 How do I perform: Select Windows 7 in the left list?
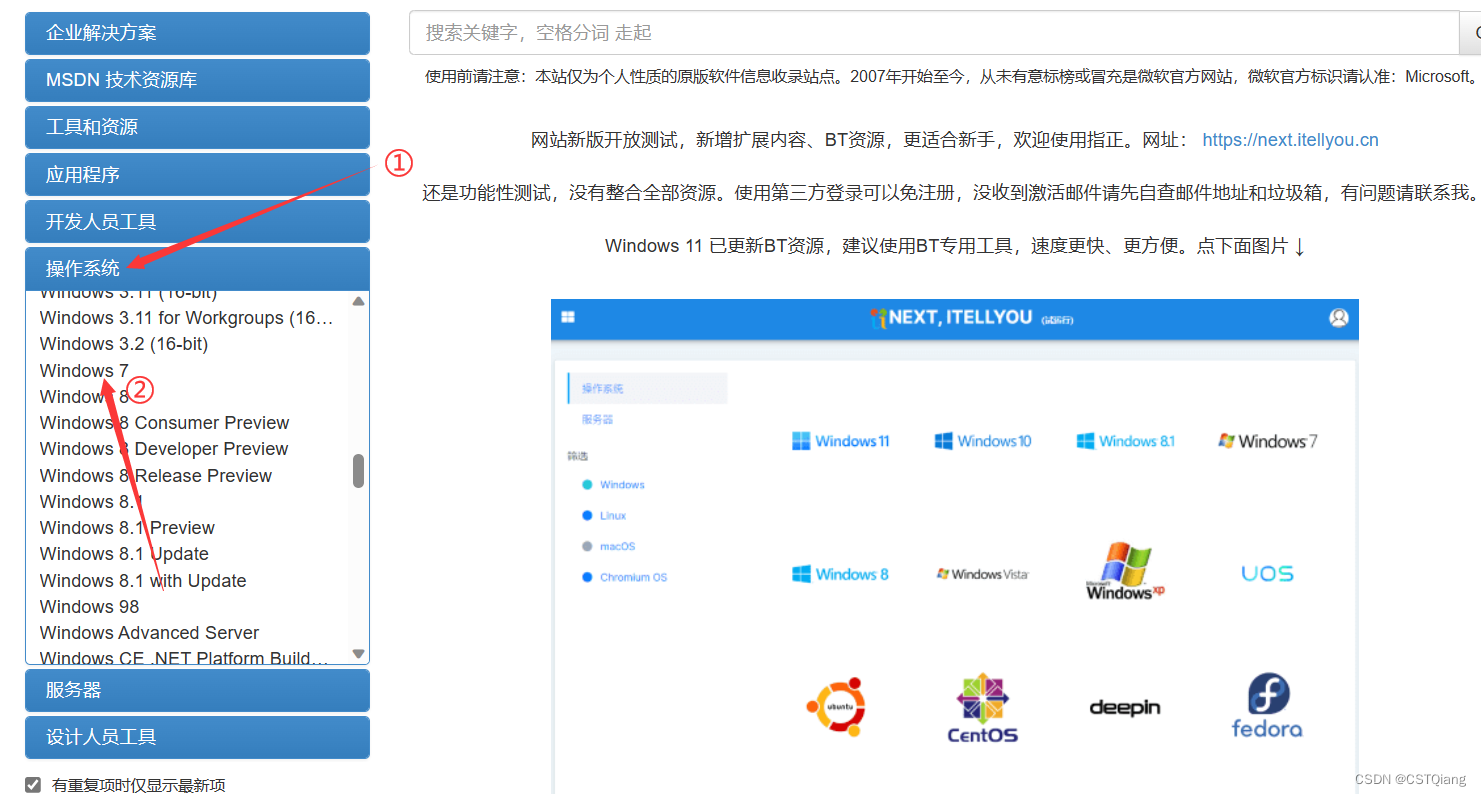point(84,370)
